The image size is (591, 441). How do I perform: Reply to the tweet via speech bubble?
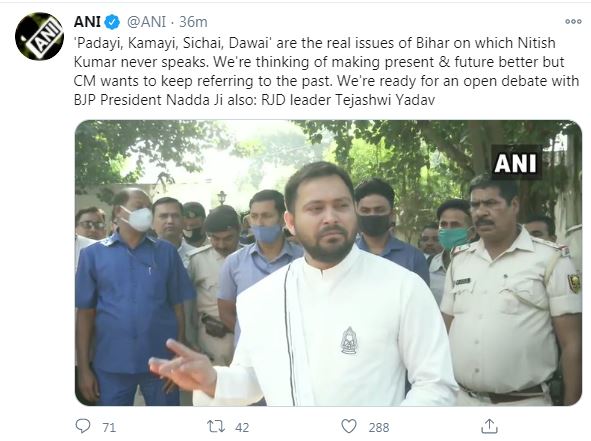[x=83, y=426]
